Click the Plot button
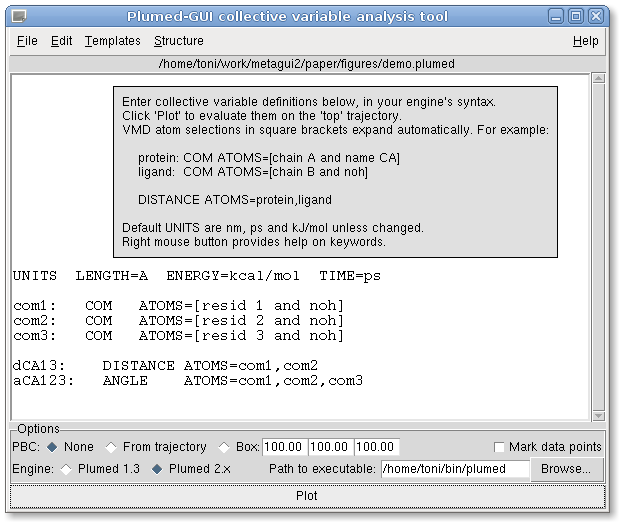The image size is (619, 522). pos(307,496)
